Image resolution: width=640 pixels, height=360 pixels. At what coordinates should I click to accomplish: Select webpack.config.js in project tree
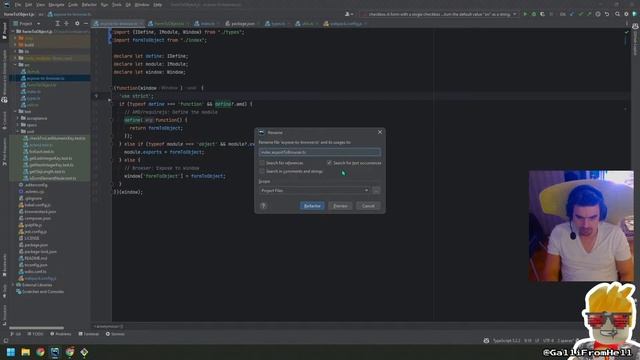pyautogui.click(x=37, y=278)
